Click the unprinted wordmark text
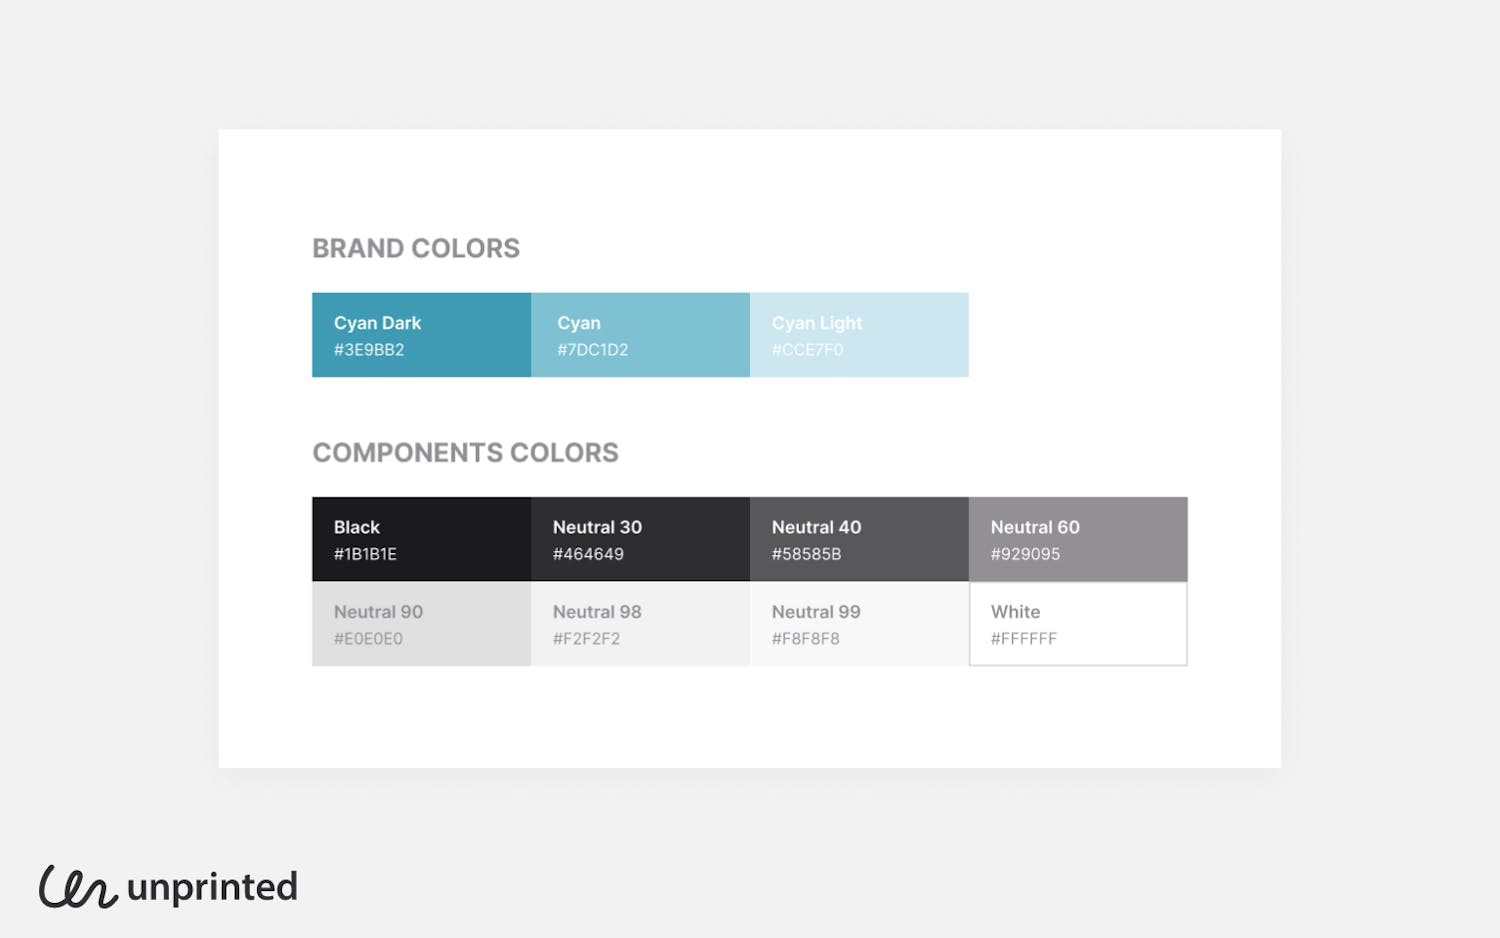The width and height of the screenshot is (1500, 938). point(212,887)
